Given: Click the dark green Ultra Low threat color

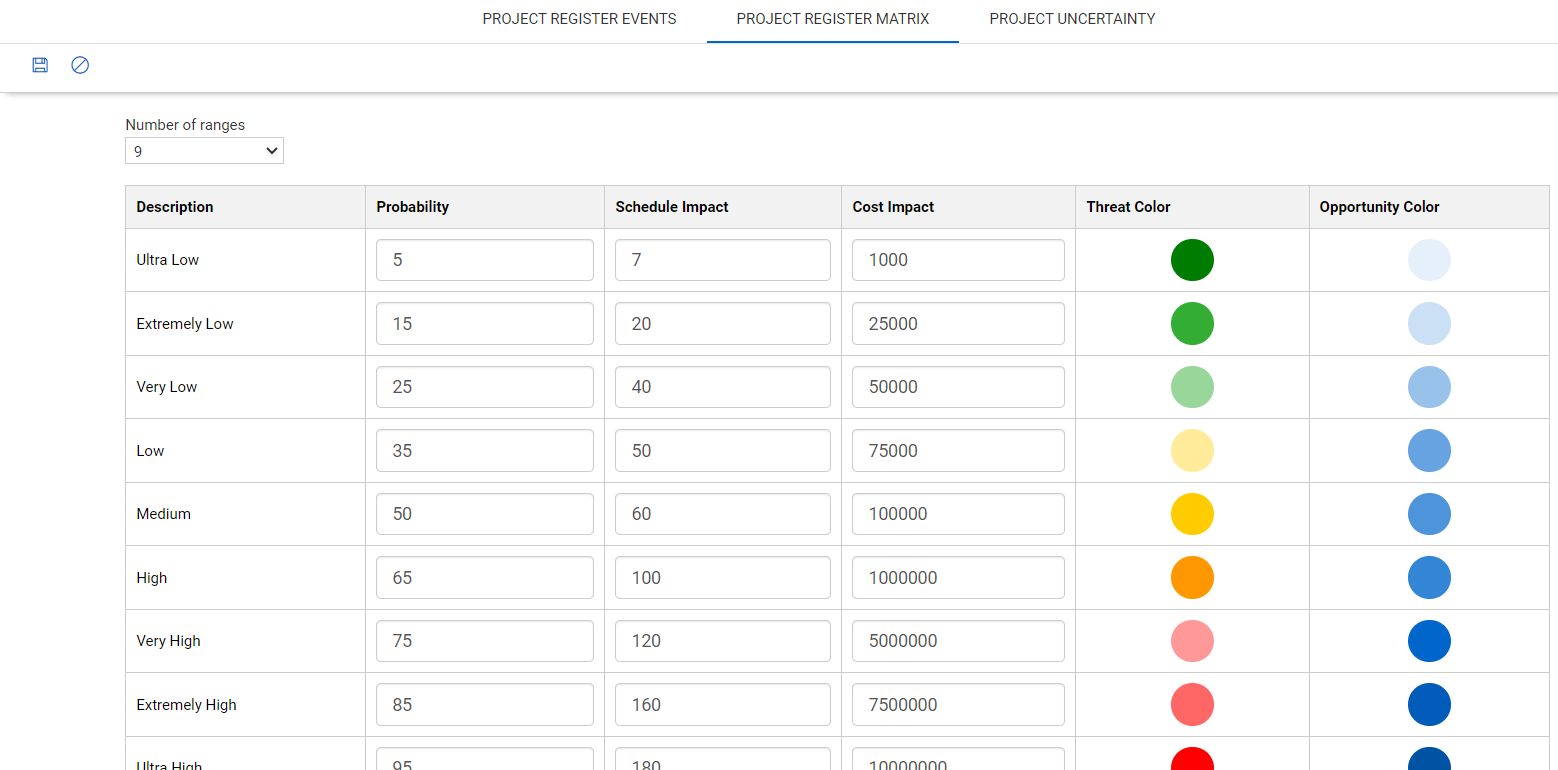Looking at the screenshot, I should 1192,259.
